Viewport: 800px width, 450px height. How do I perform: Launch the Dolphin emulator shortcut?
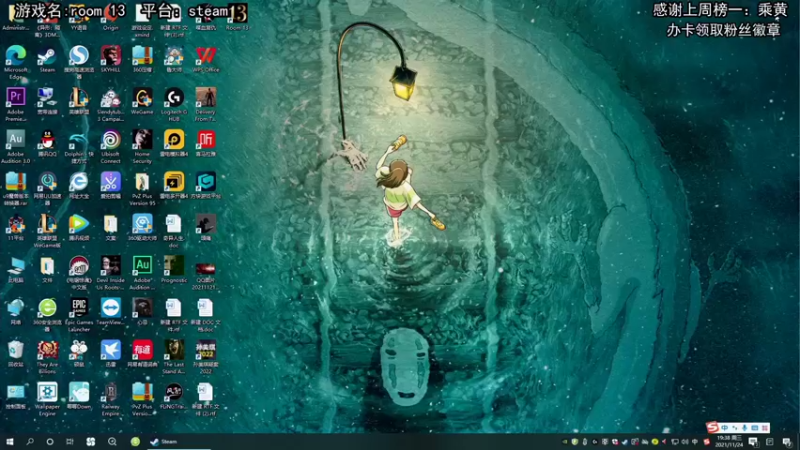[79, 142]
